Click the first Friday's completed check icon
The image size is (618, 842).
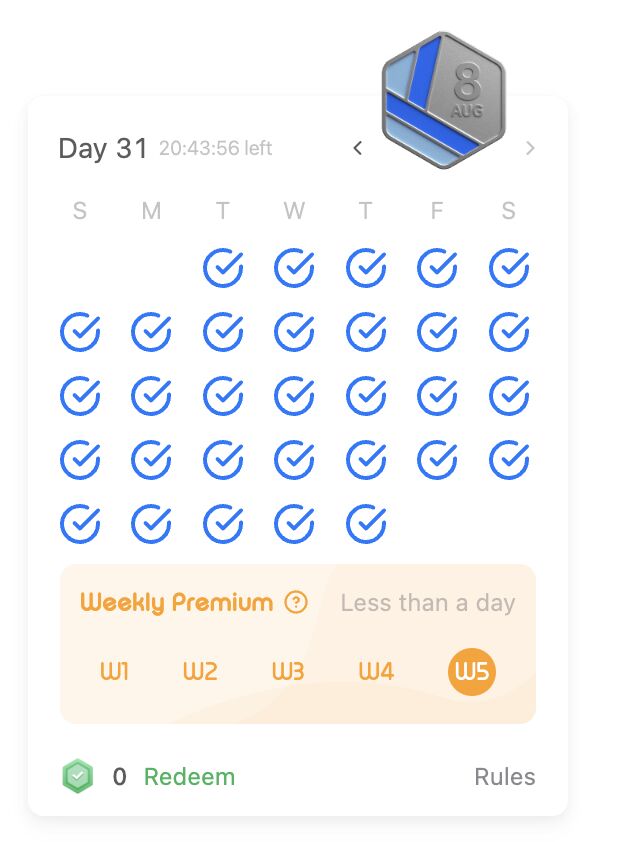point(438,267)
